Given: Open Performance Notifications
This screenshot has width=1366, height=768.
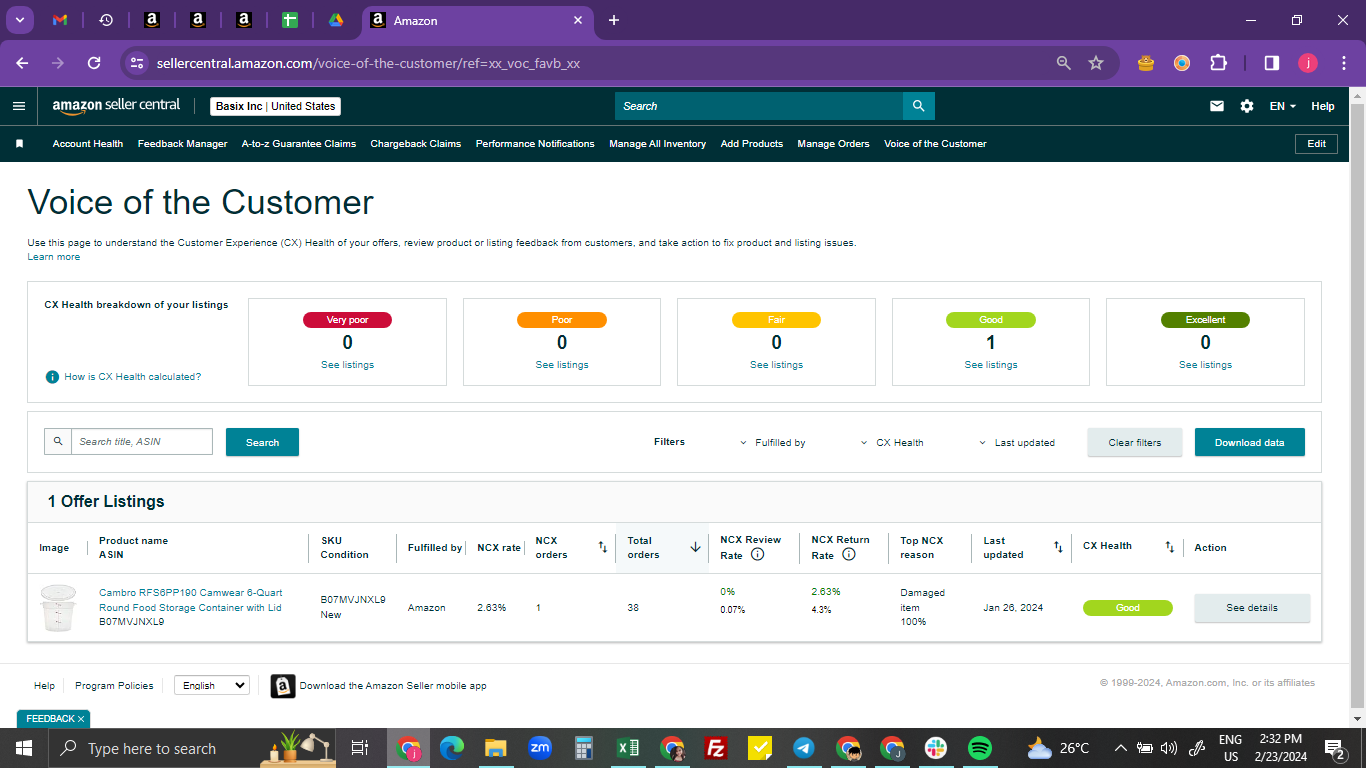Looking at the screenshot, I should pyautogui.click(x=535, y=144).
